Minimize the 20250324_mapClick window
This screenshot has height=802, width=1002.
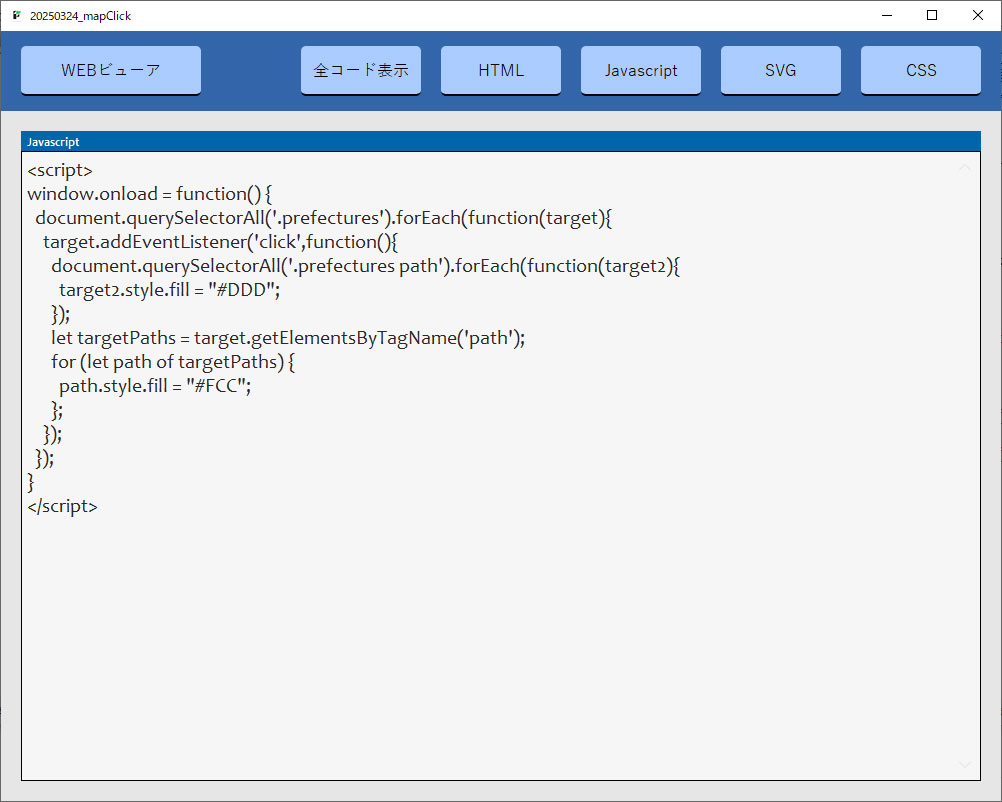click(x=886, y=15)
